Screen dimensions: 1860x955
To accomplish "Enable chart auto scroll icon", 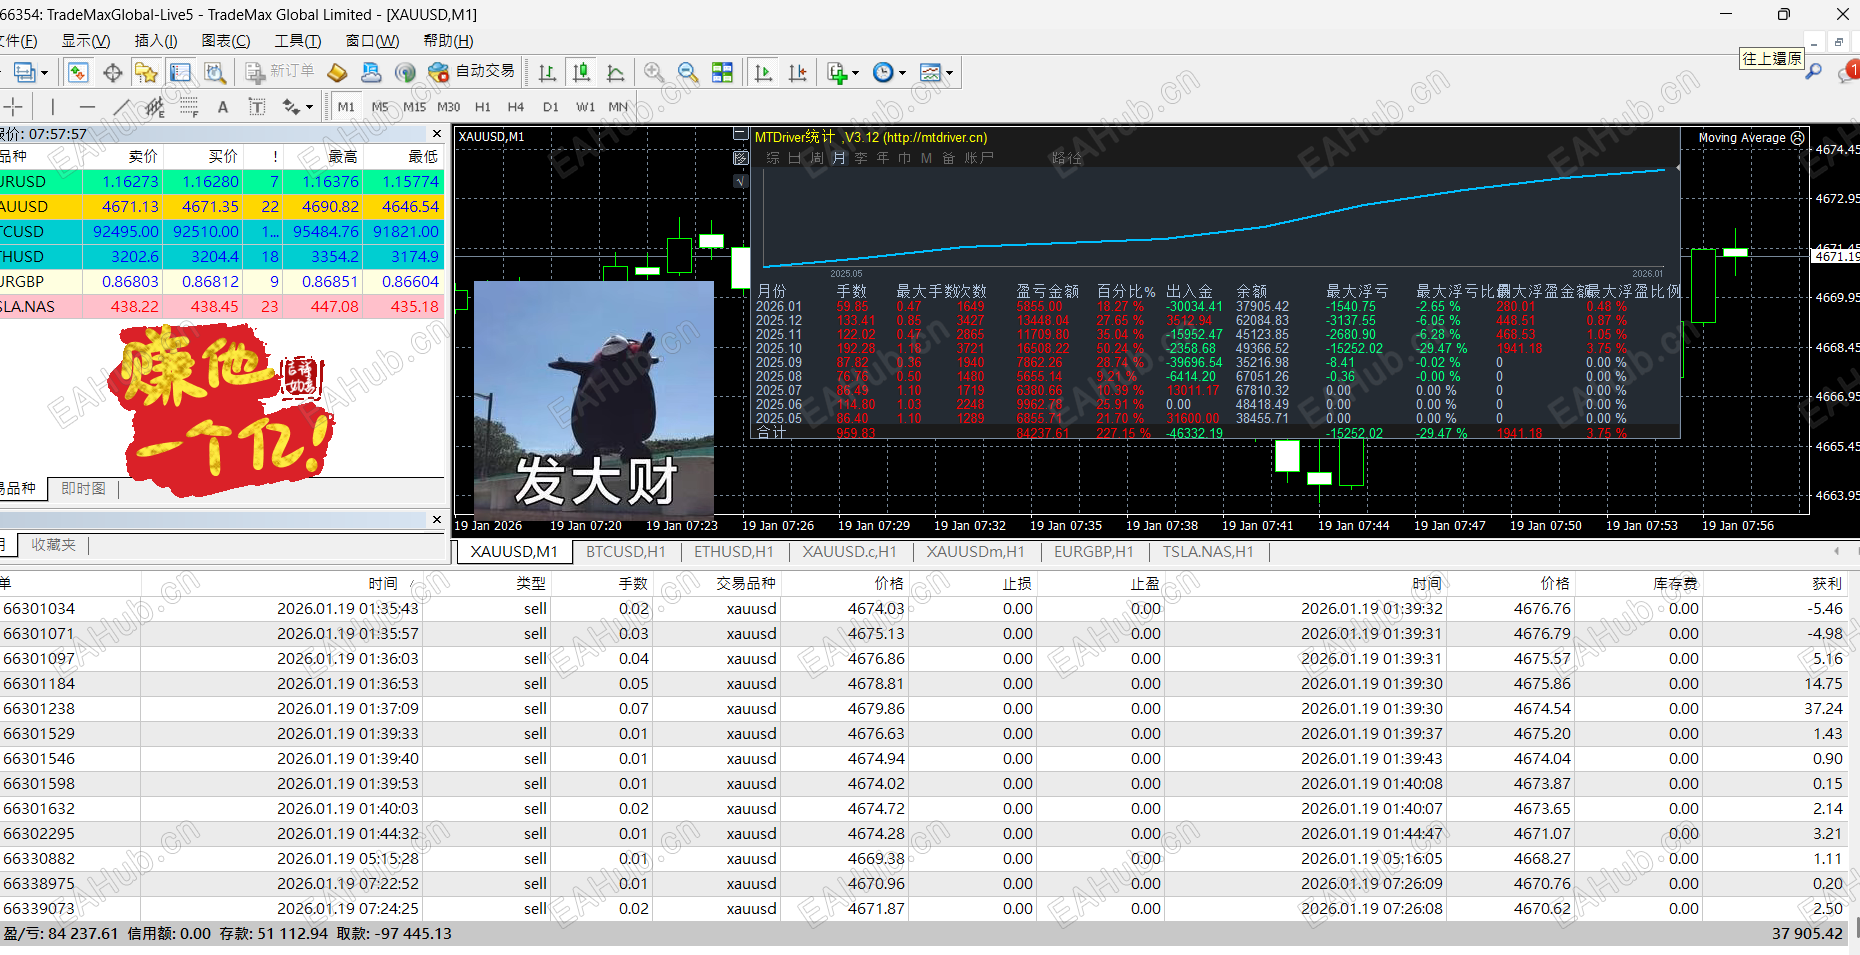I will point(764,72).
